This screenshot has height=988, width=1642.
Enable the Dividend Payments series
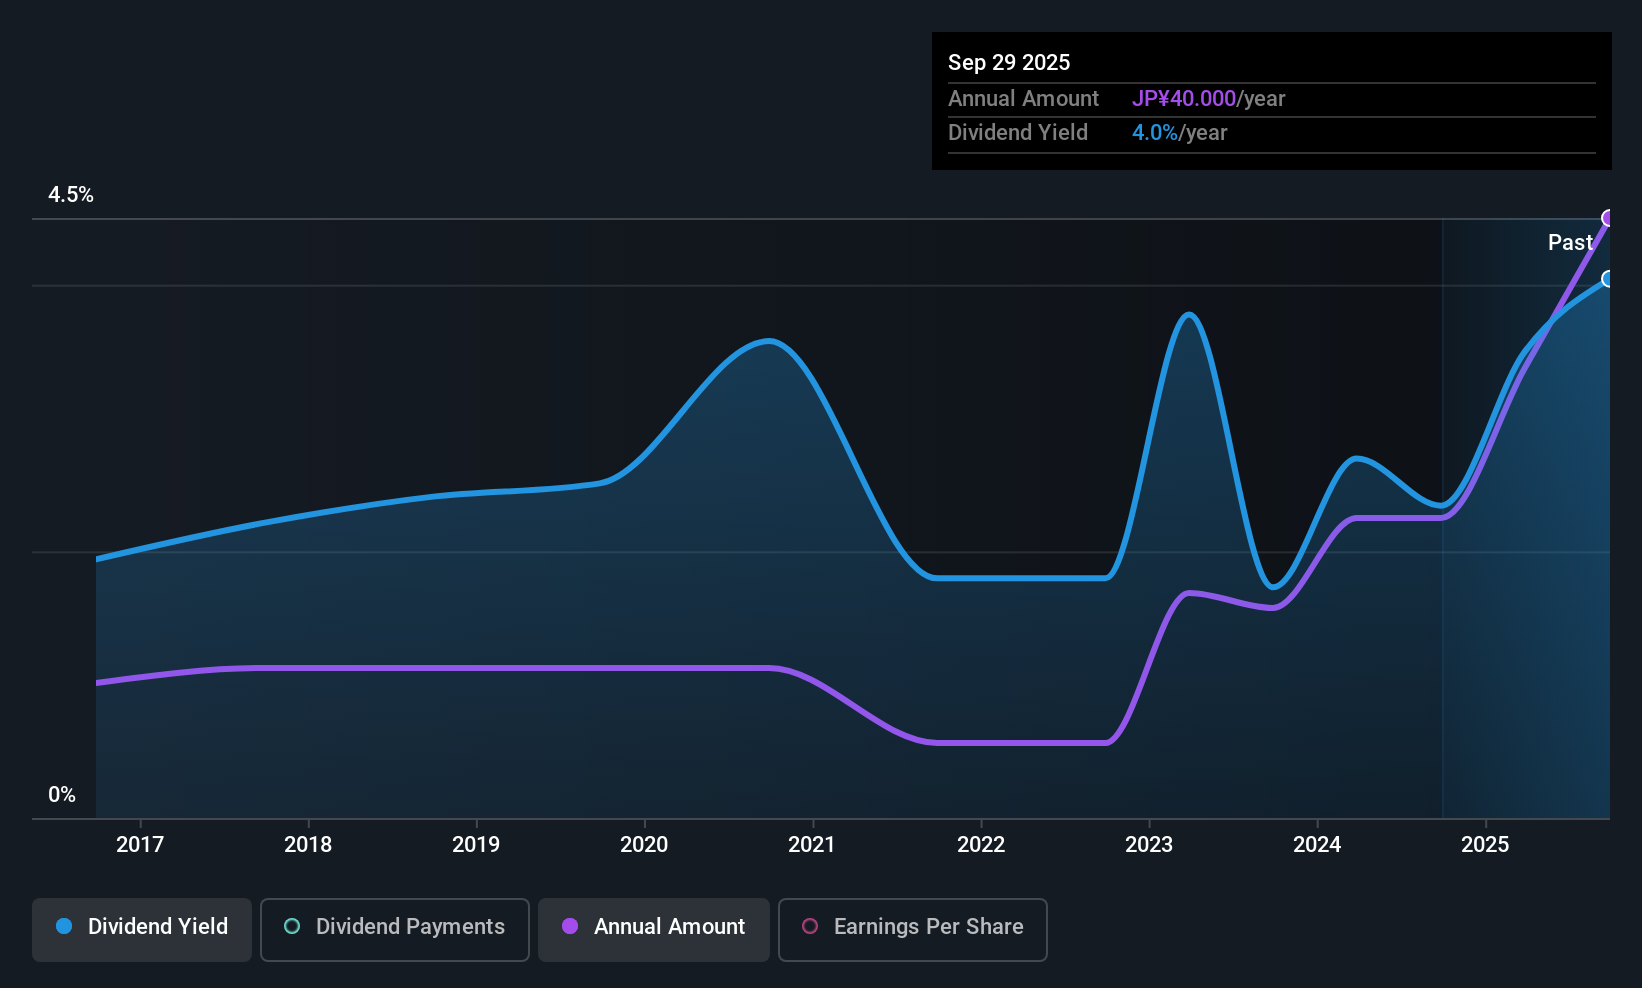(395, 929)
